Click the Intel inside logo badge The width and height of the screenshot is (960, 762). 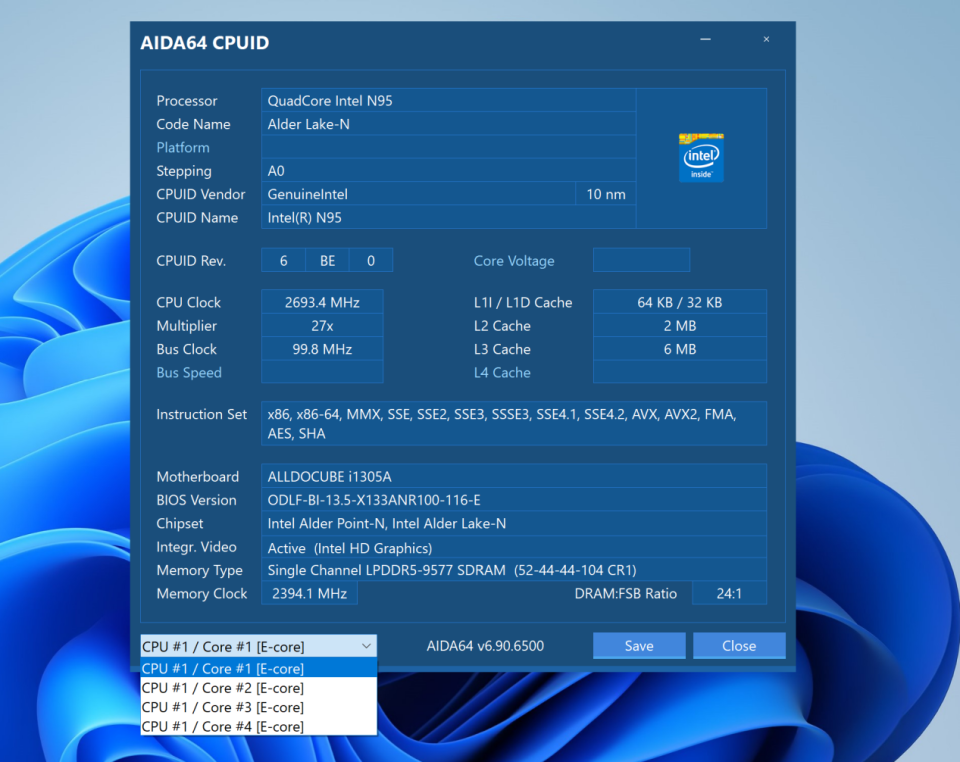701,157
